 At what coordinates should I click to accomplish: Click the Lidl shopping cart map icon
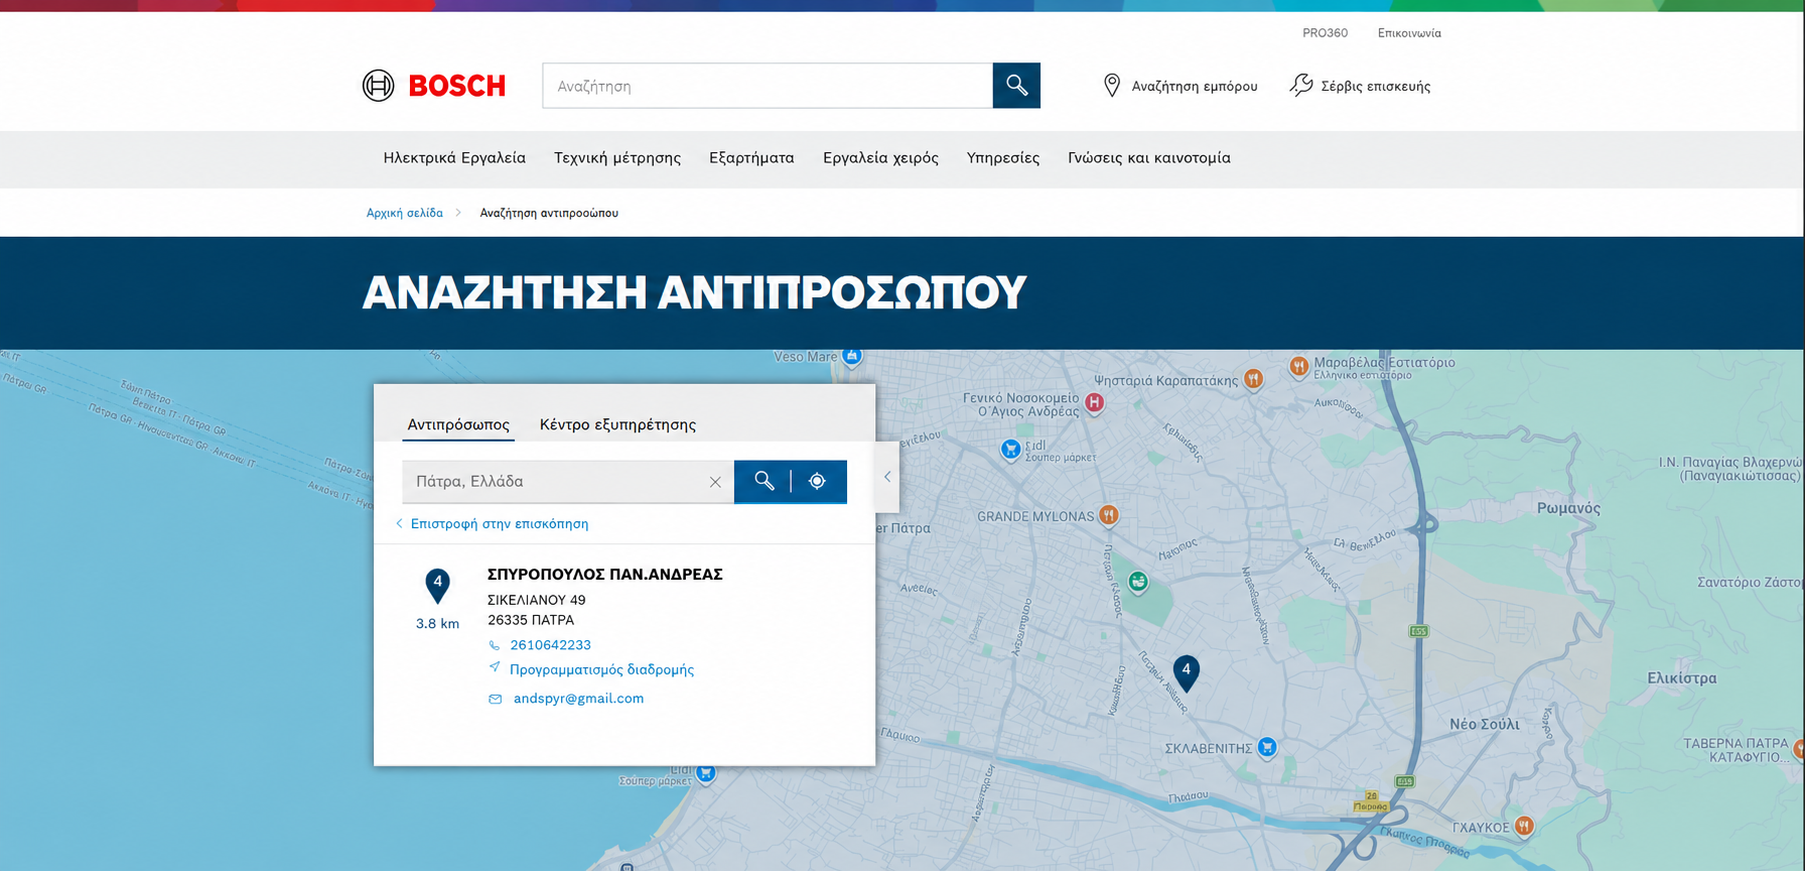pos(1011,450)
